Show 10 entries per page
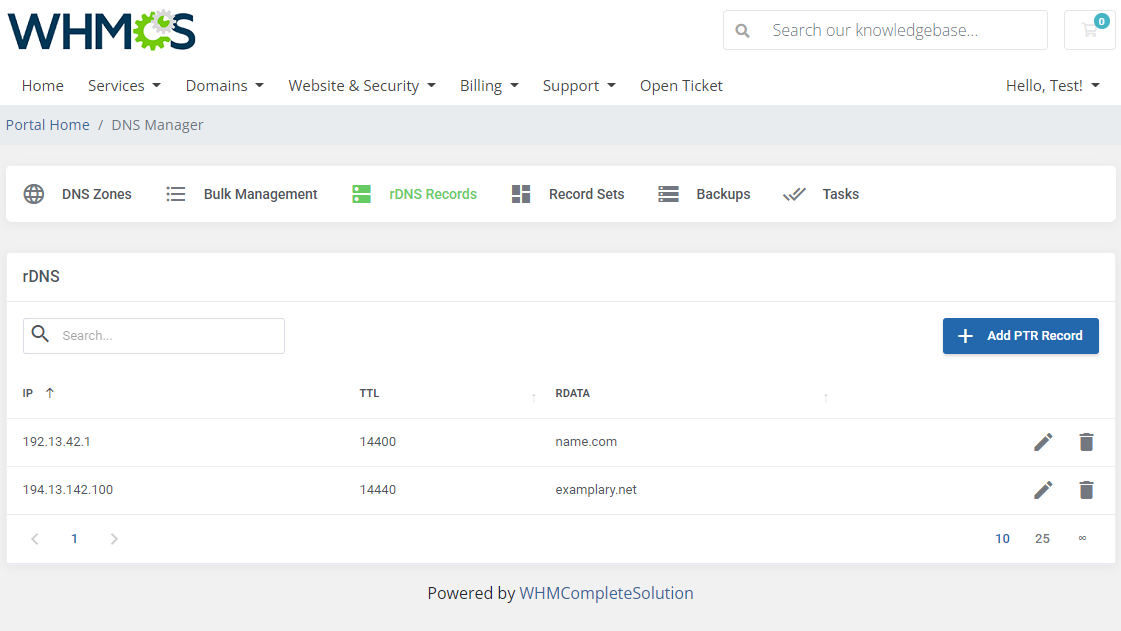 point(1002,539)
